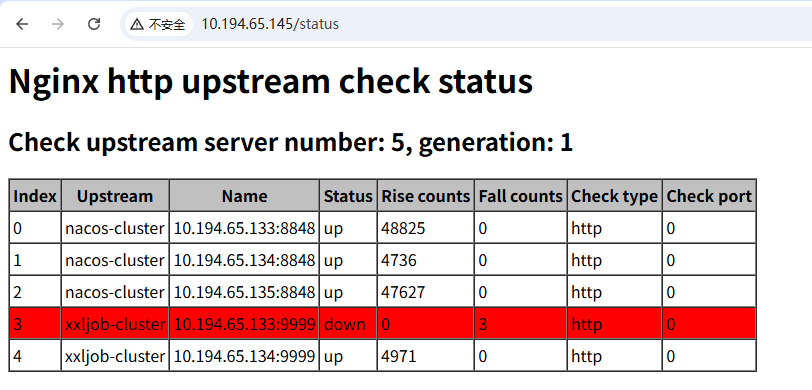This screenshot has width=812, height=390.
Task: Click 'http' check type for 10.194.65.133:8848
Action: (587, 228)
